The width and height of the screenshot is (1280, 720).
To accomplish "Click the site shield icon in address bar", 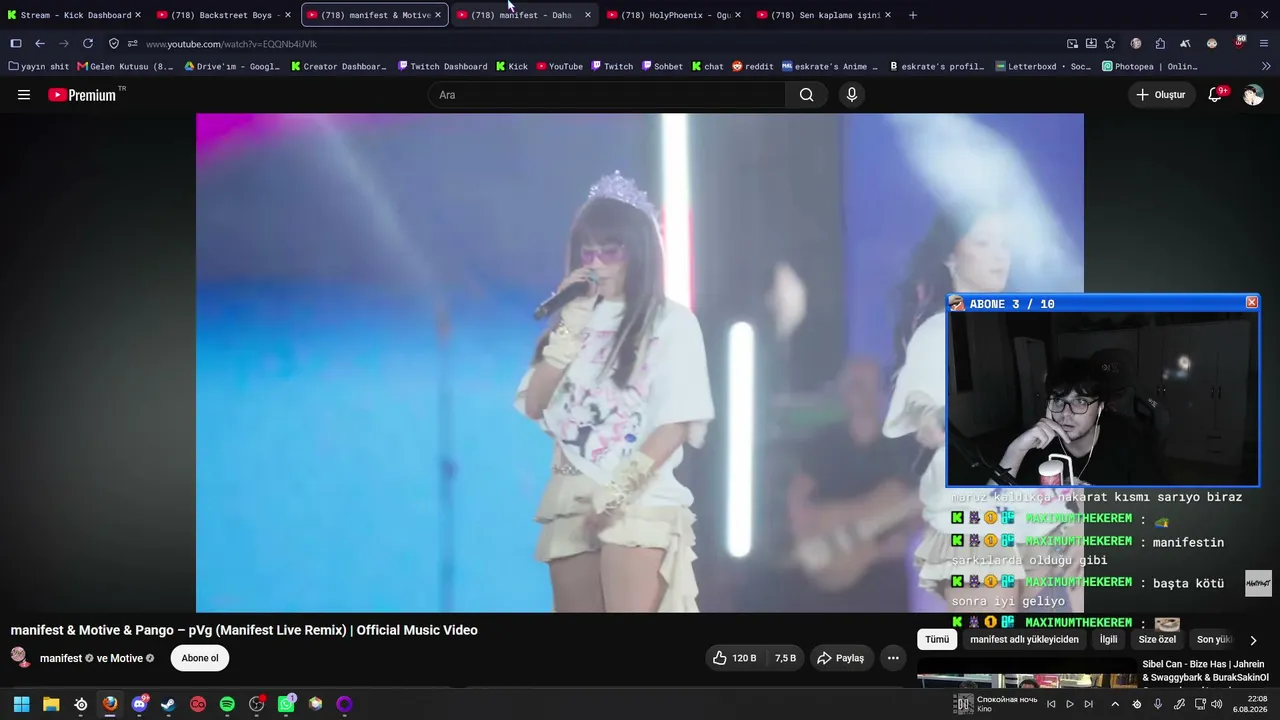I will [114, 44].
